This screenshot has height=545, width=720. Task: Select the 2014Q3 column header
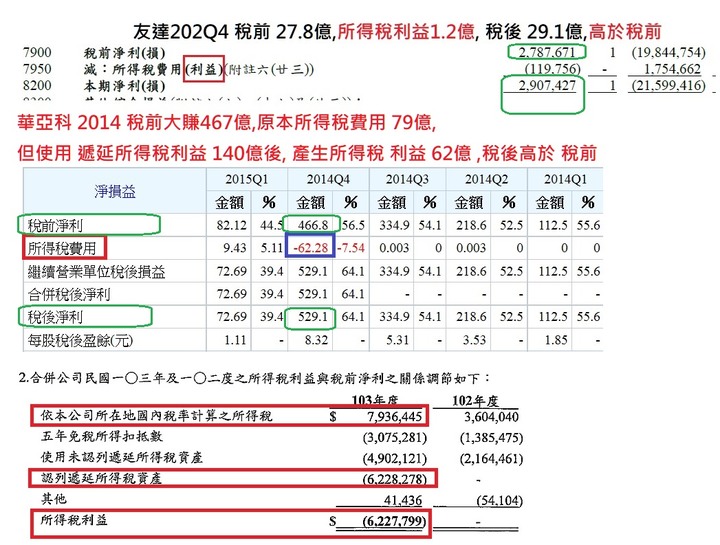(x=407, y=180)
